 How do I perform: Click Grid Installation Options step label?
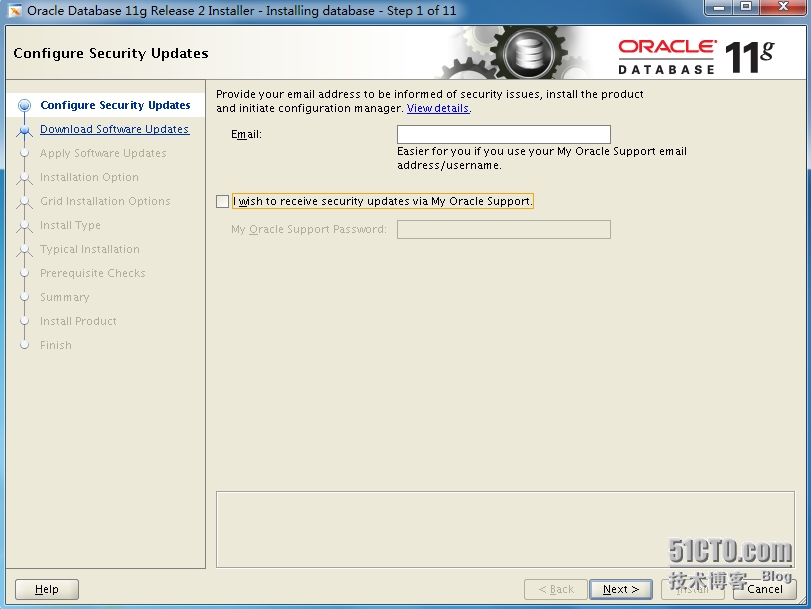pos(105,201)
